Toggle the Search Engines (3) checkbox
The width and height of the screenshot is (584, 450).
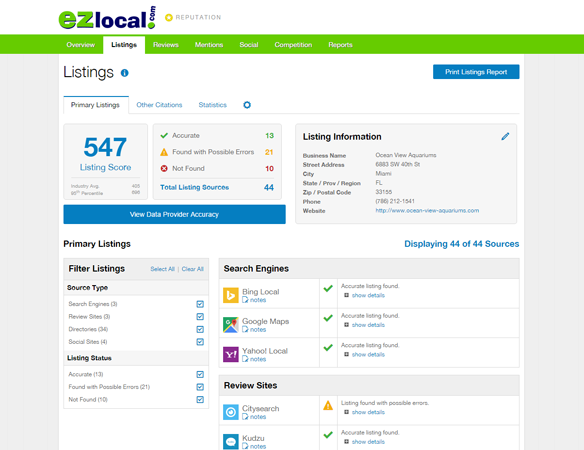point(200,304)
